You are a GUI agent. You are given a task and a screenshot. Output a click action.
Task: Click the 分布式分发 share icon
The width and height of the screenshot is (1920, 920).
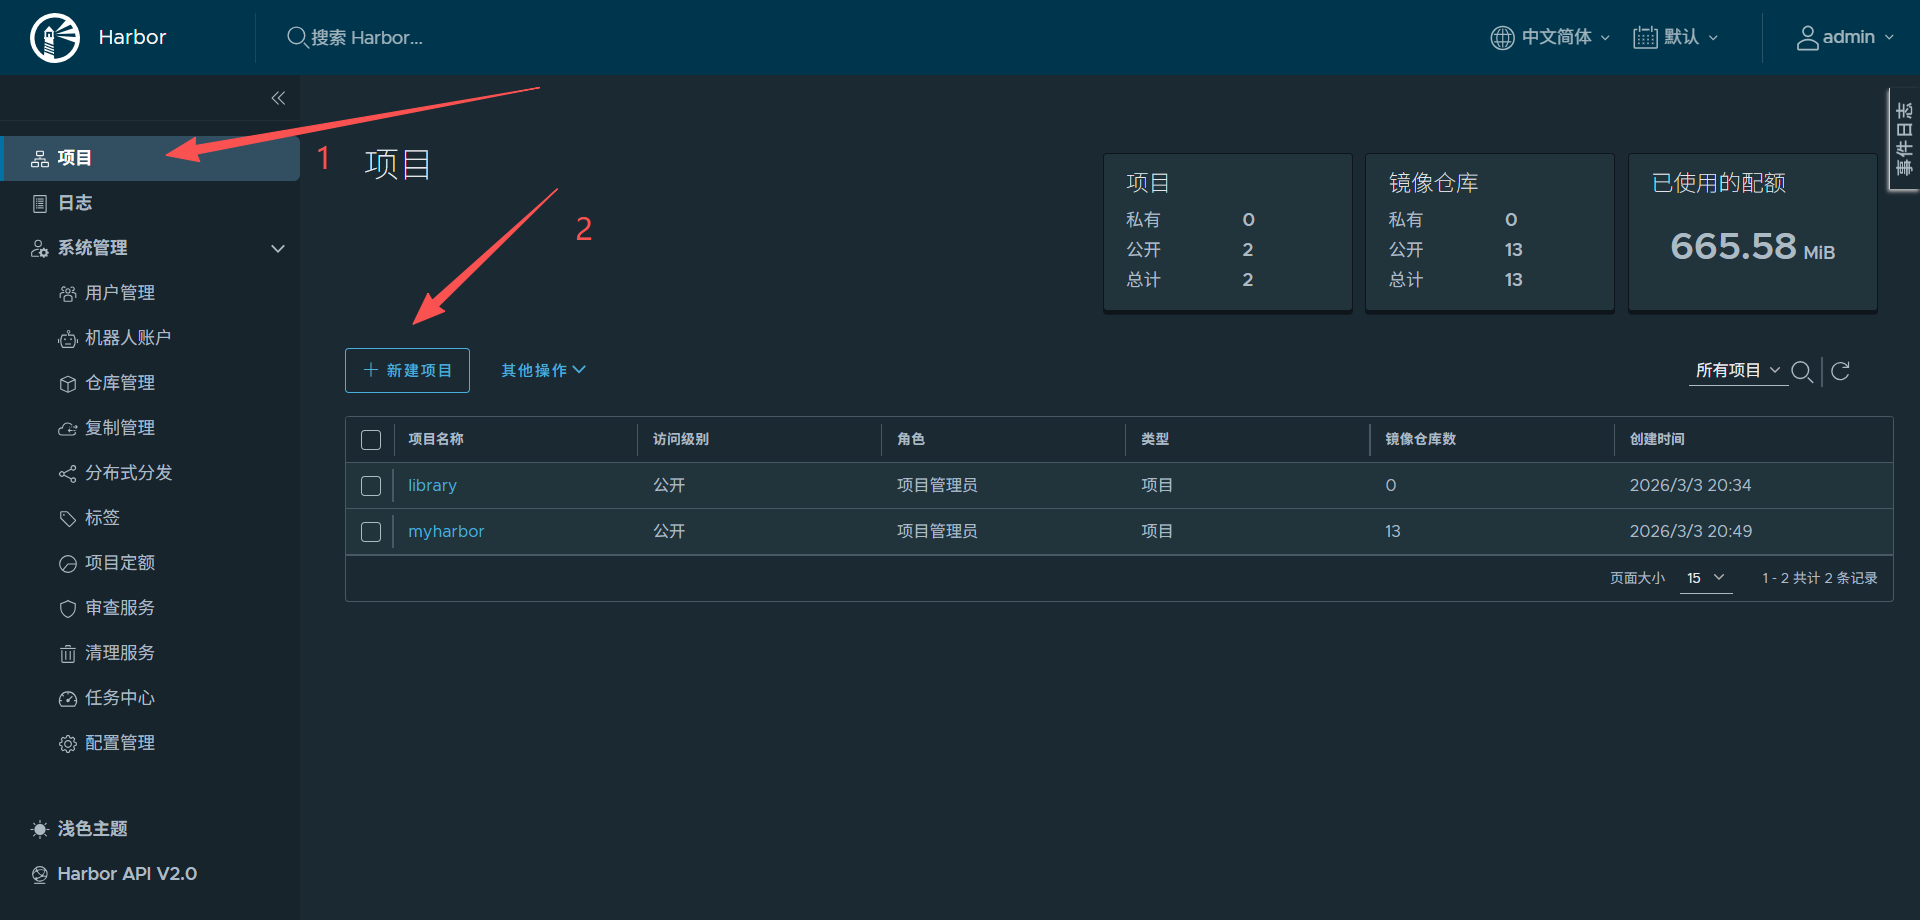click(67, 473)
